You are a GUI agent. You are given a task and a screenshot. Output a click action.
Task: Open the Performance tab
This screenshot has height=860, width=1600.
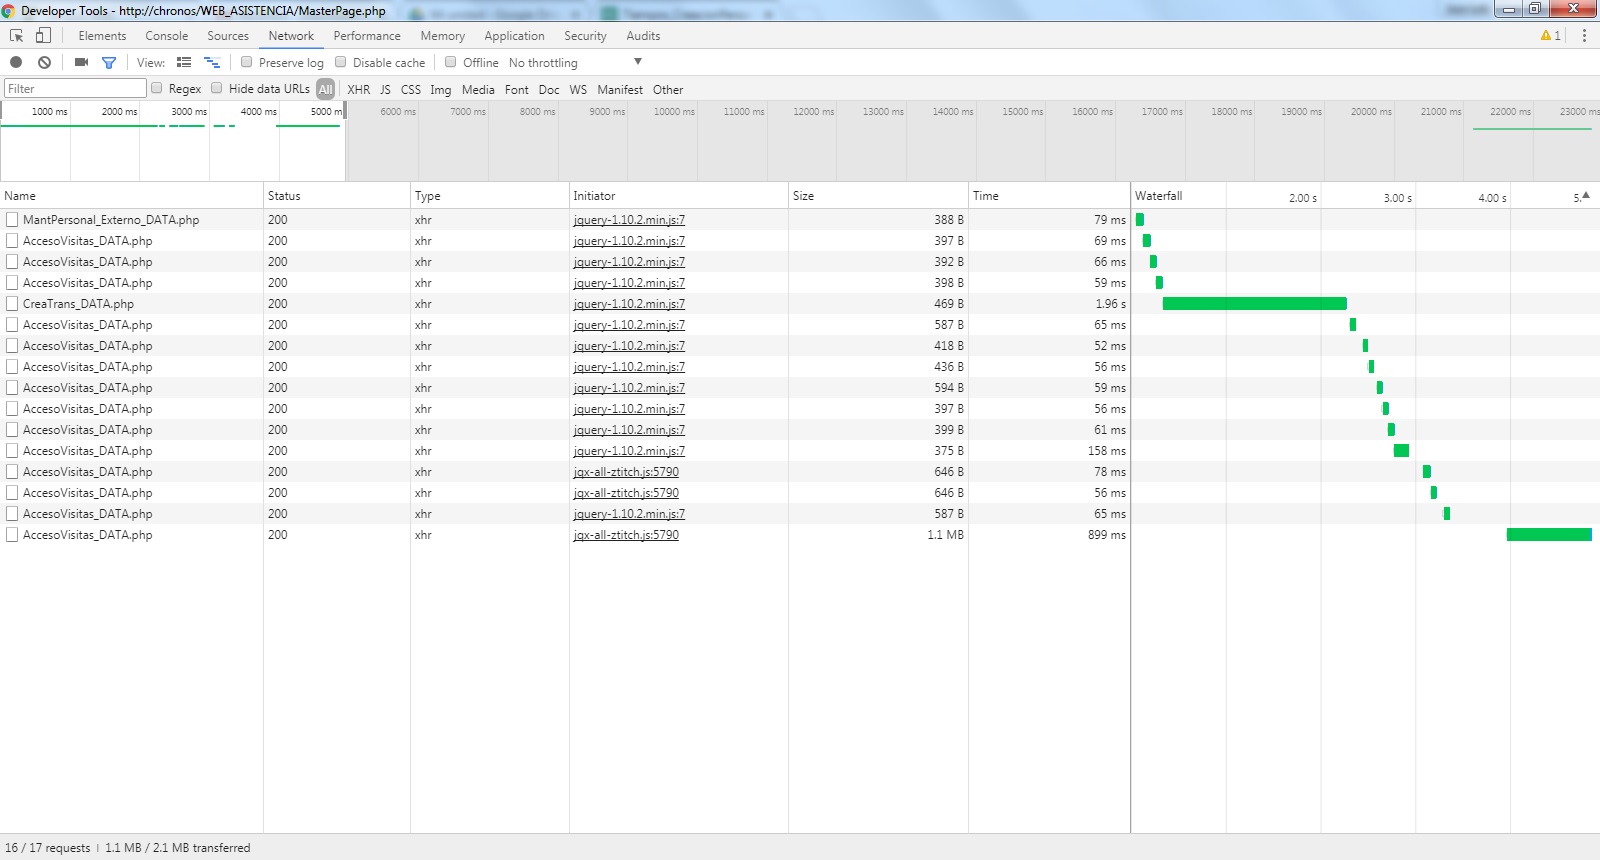(367, 36)
